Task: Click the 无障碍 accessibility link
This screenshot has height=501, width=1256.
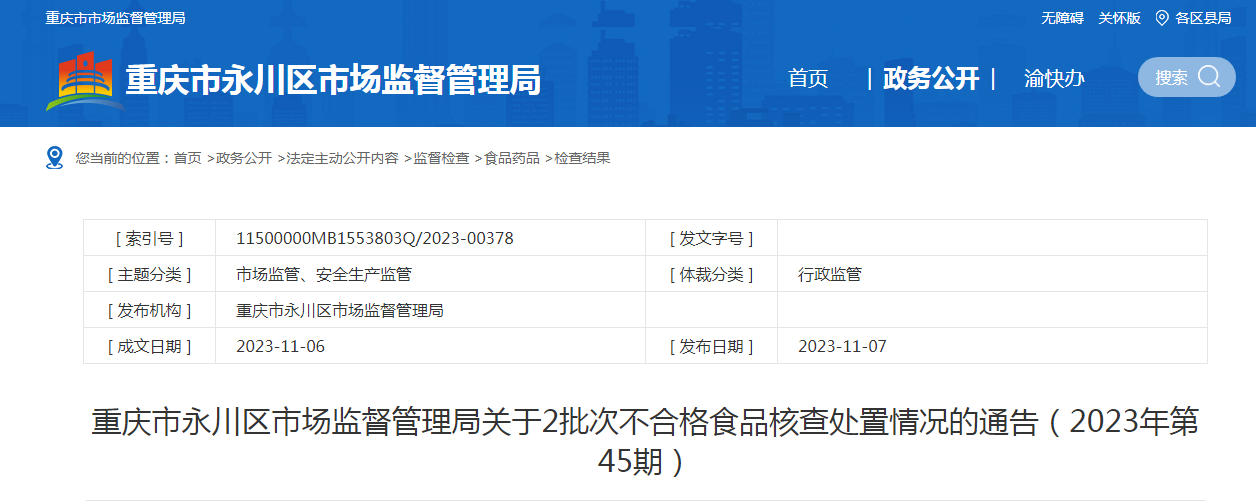Action: (x=1062, y=18)
